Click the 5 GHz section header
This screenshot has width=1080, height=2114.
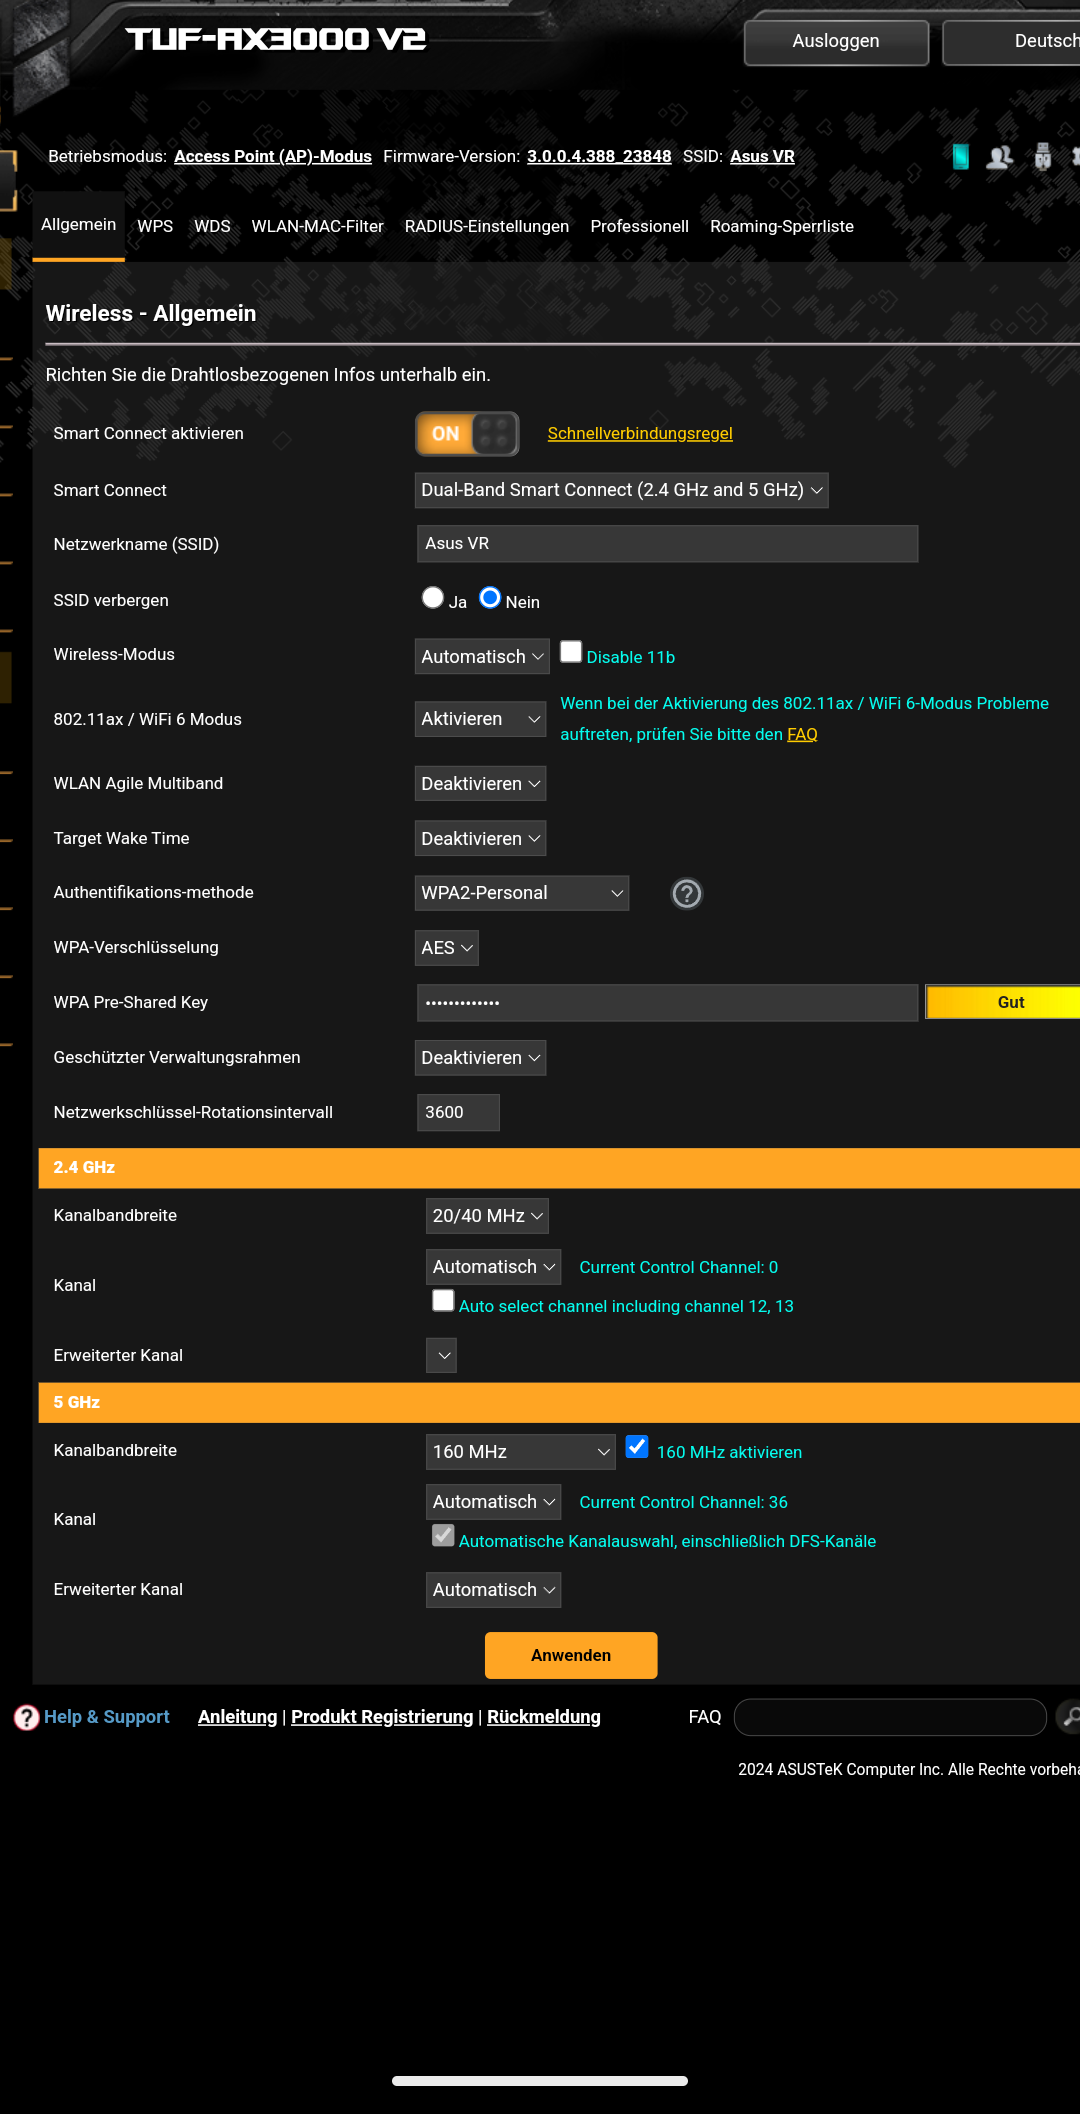pyautogui.click(x=559, y=1402)
